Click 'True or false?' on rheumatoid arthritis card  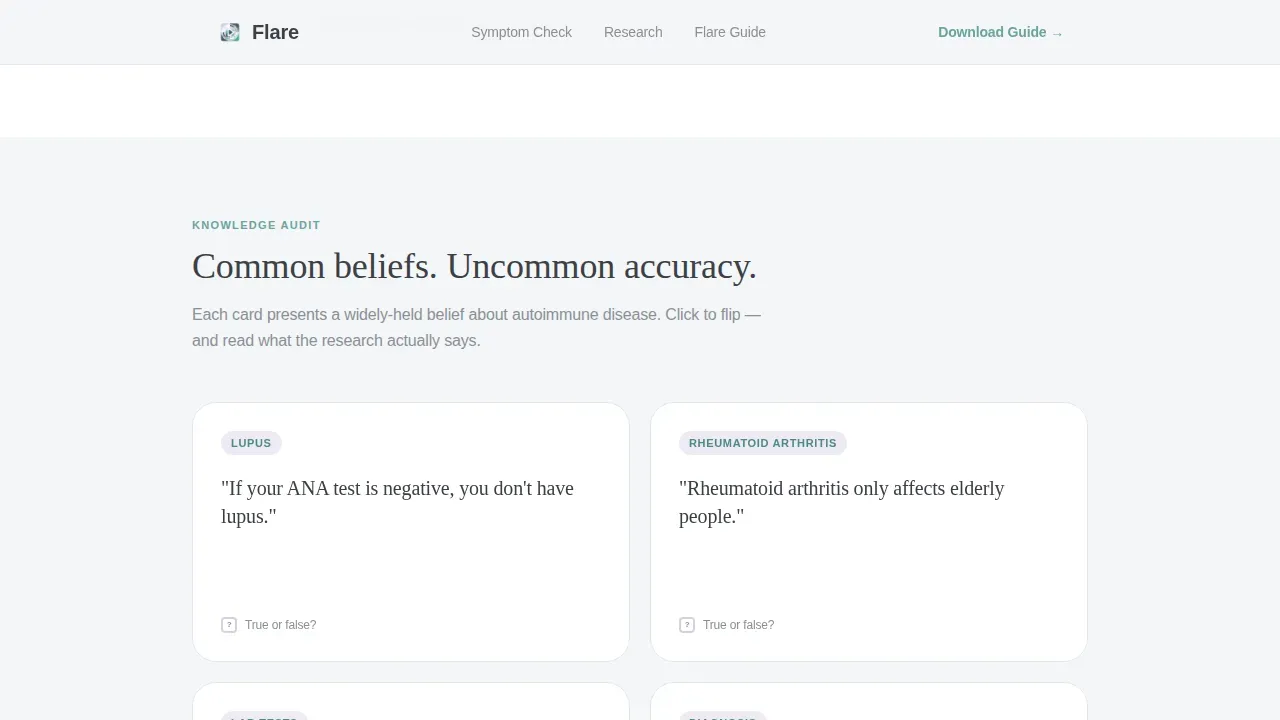(738, 625)
